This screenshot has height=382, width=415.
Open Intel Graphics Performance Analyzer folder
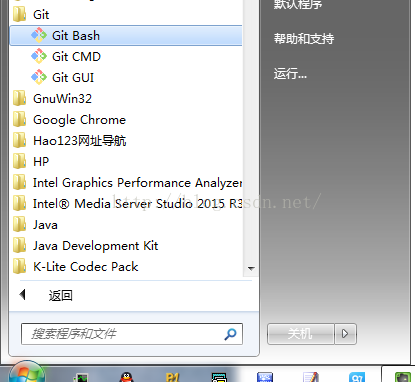pyautogui.click(x=126, y=183)
